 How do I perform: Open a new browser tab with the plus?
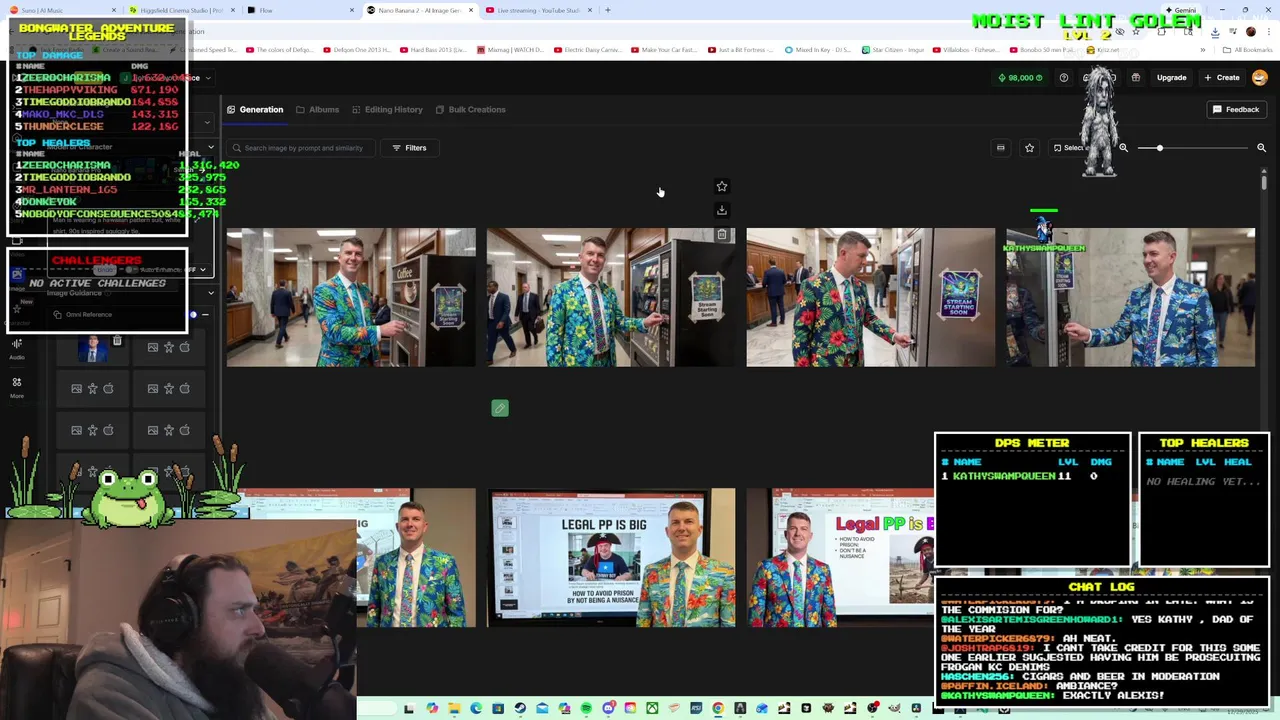608,10
